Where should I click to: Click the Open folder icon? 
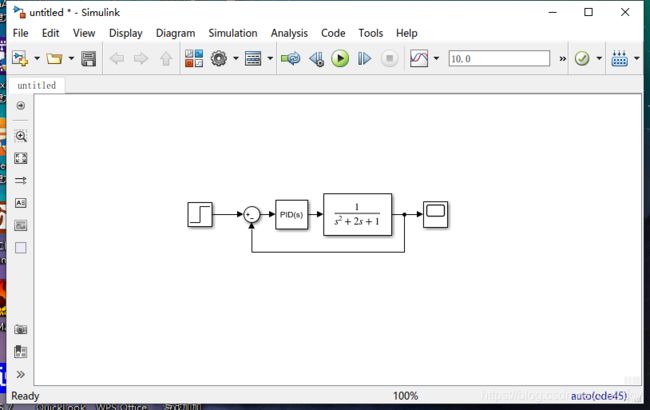click(x=54, y=58)
